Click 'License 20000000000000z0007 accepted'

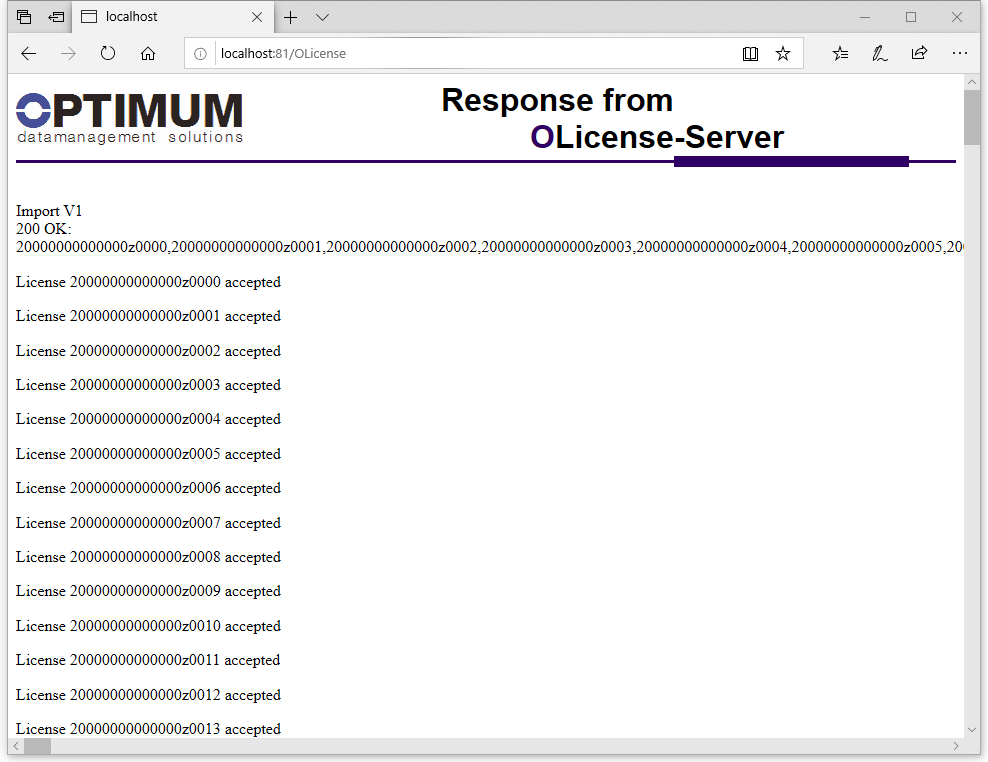148,522
